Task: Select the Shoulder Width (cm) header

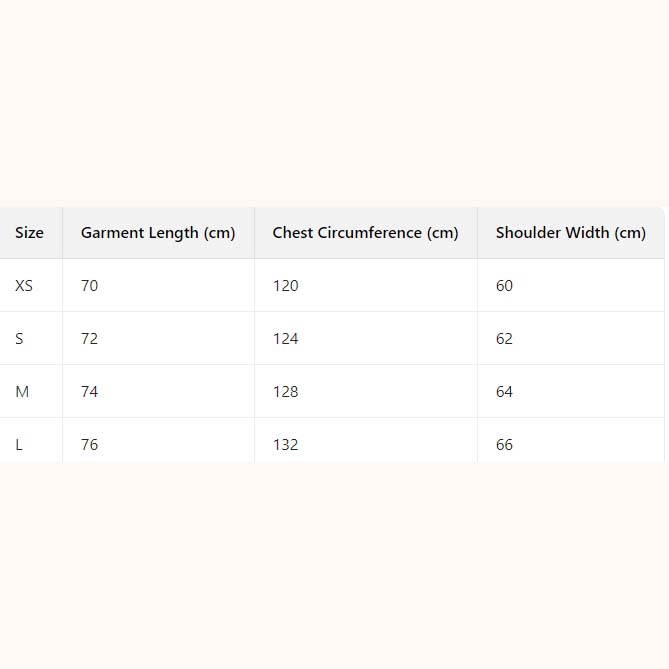Action: click(x=571, y=233)
